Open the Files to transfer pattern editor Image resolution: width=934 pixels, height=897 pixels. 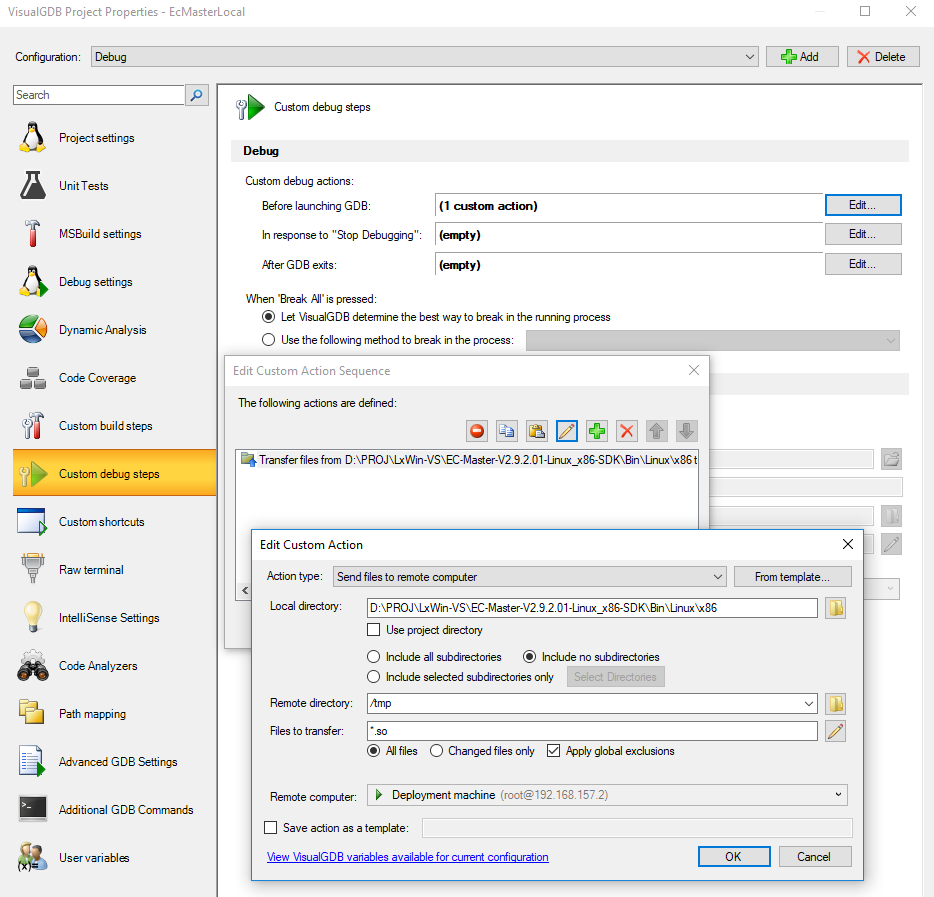pyautogui.click(x=835, y=730)
